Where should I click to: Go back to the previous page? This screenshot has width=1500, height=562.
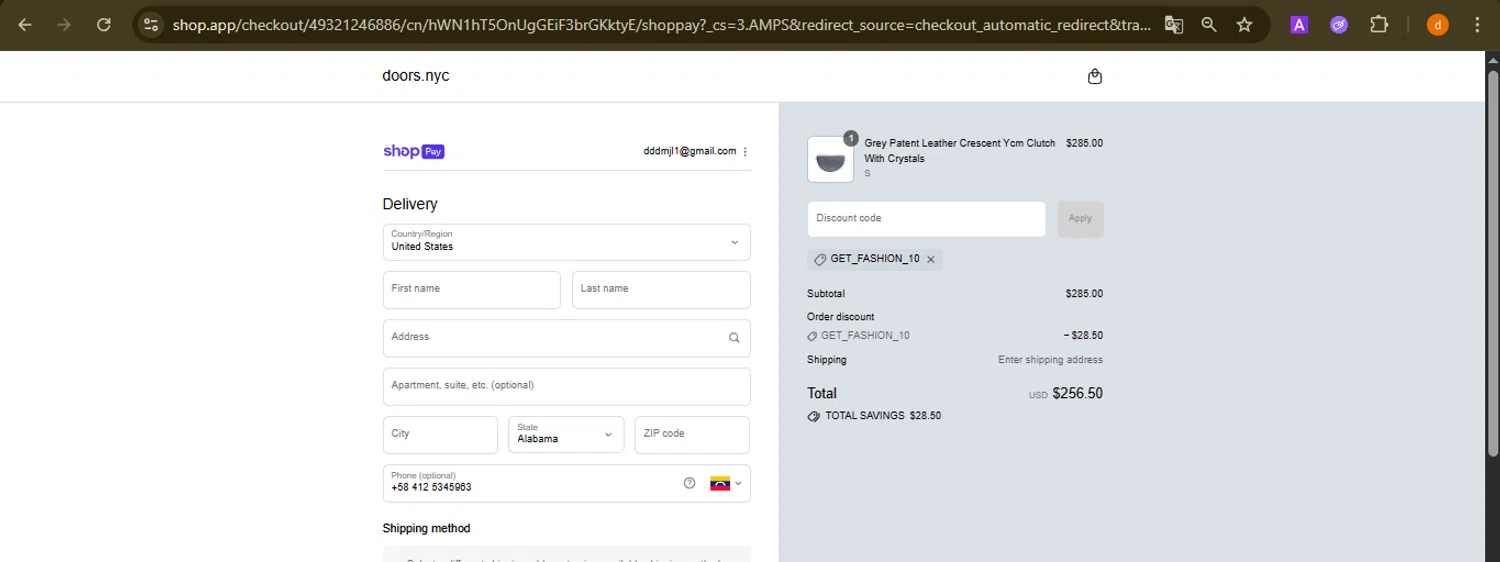point(25,25)
